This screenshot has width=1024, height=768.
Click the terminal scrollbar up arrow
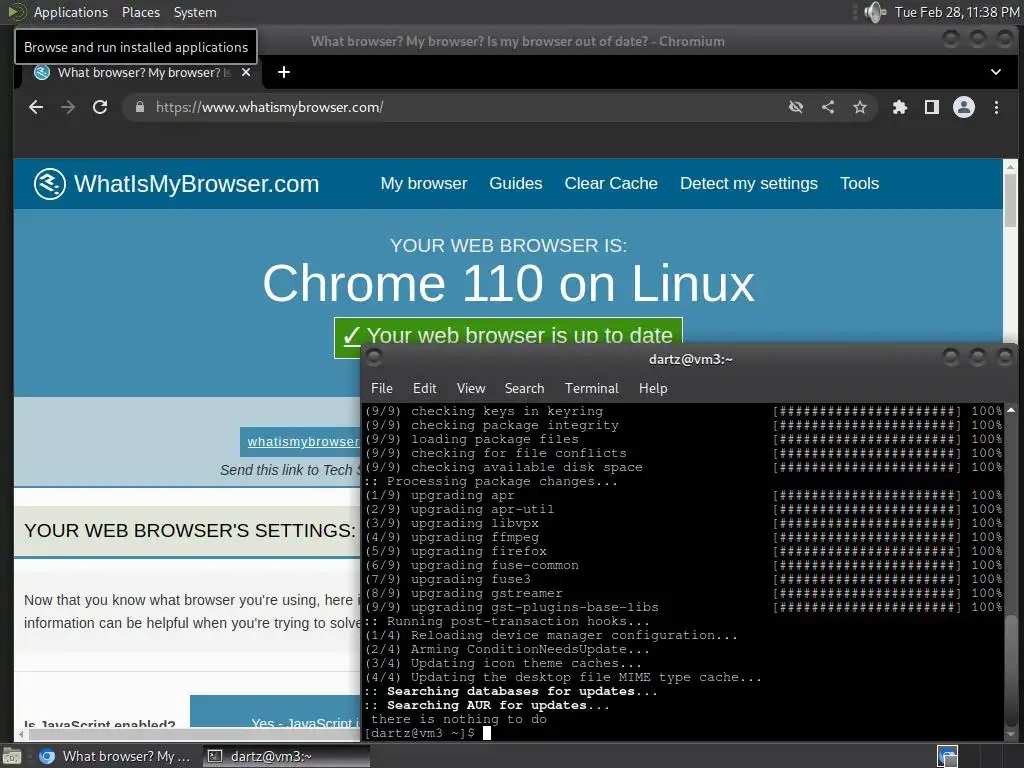(1010, 410)
